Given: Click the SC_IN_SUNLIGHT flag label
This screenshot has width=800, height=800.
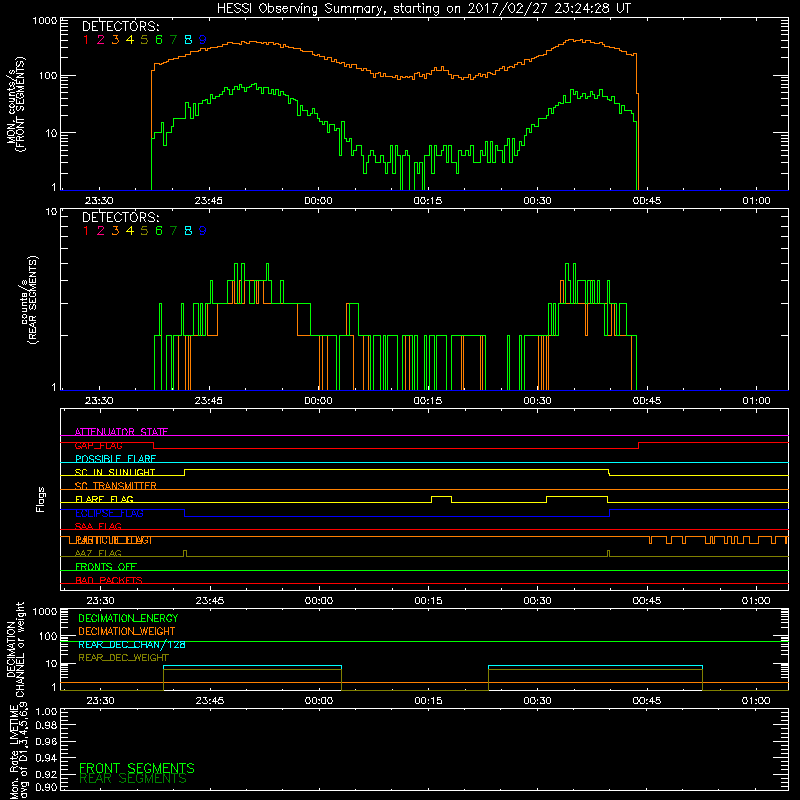Looking at the screenshot, I should click(115, 472).
